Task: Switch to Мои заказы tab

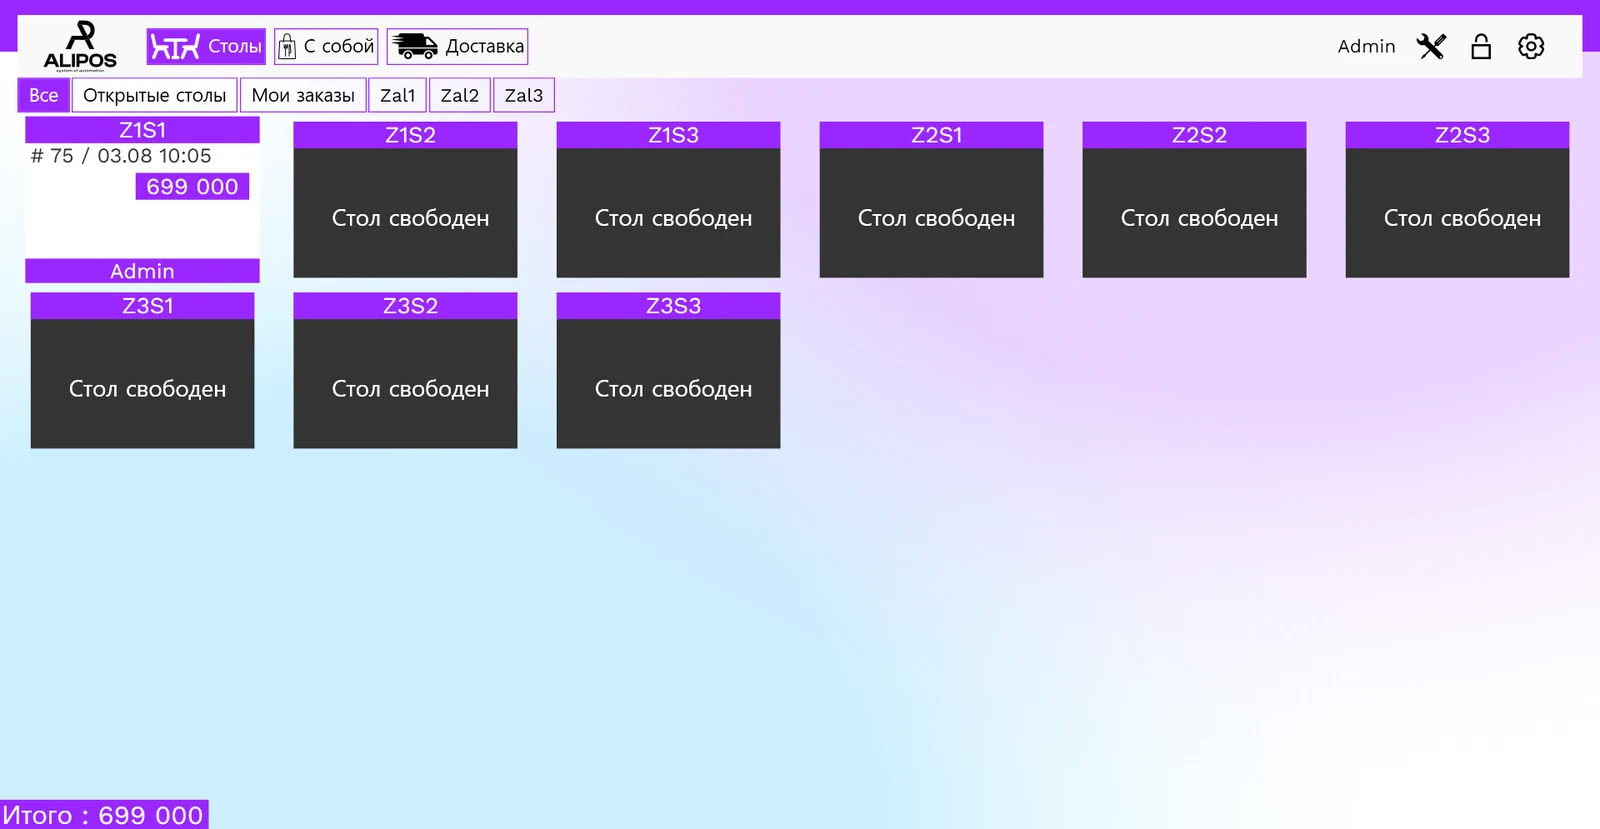Action: click(x=303, y=95)
